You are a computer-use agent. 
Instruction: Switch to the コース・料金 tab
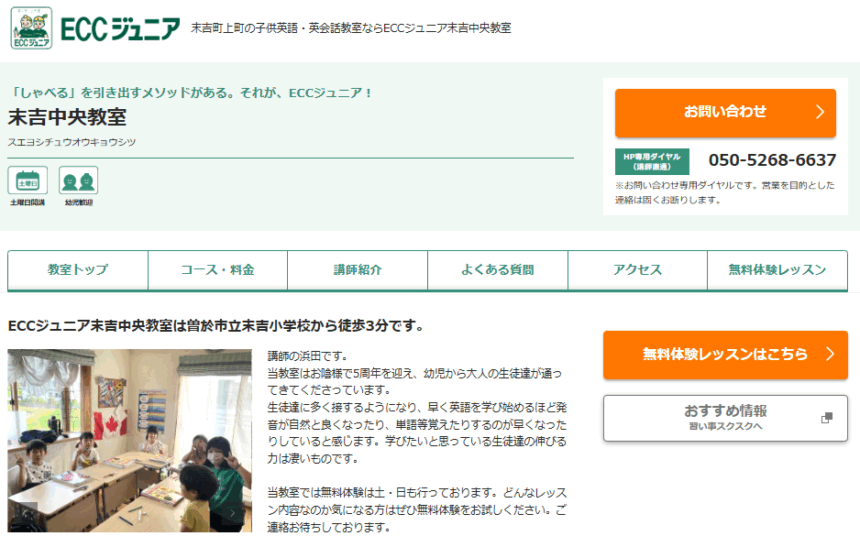click(218, 270)
